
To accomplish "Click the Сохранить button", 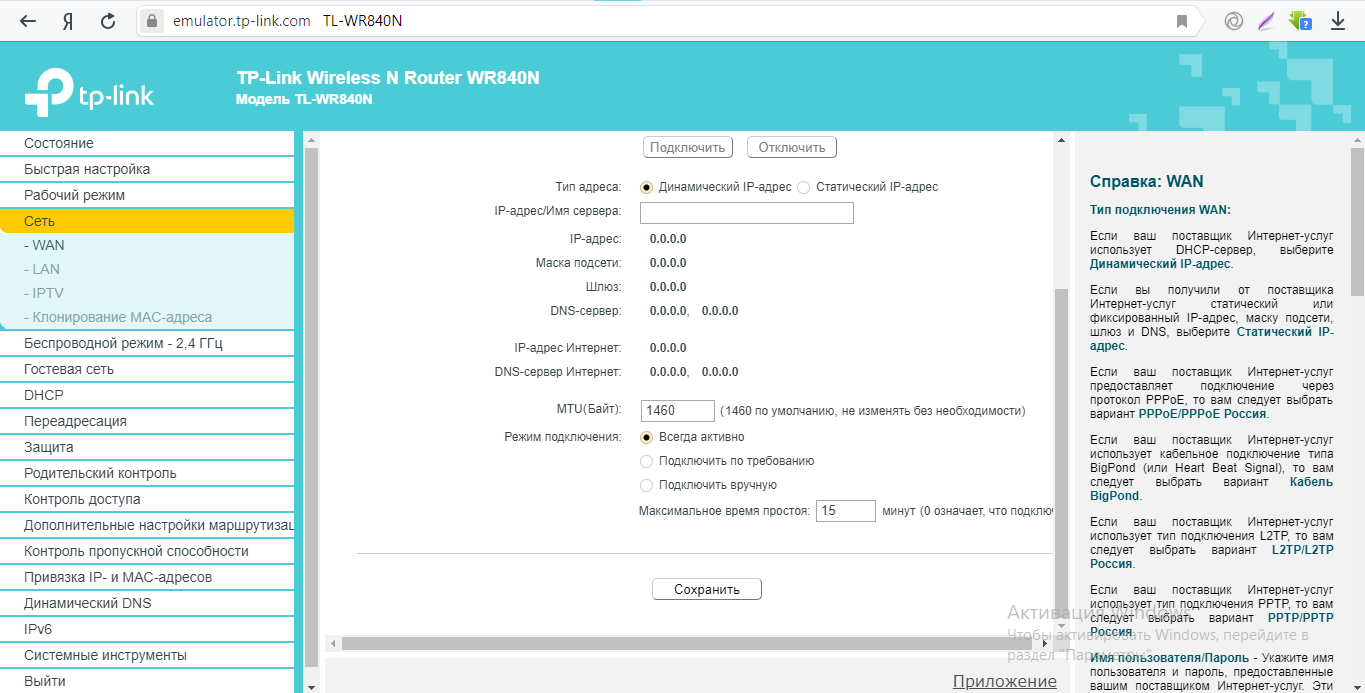I will click(707, 589).
